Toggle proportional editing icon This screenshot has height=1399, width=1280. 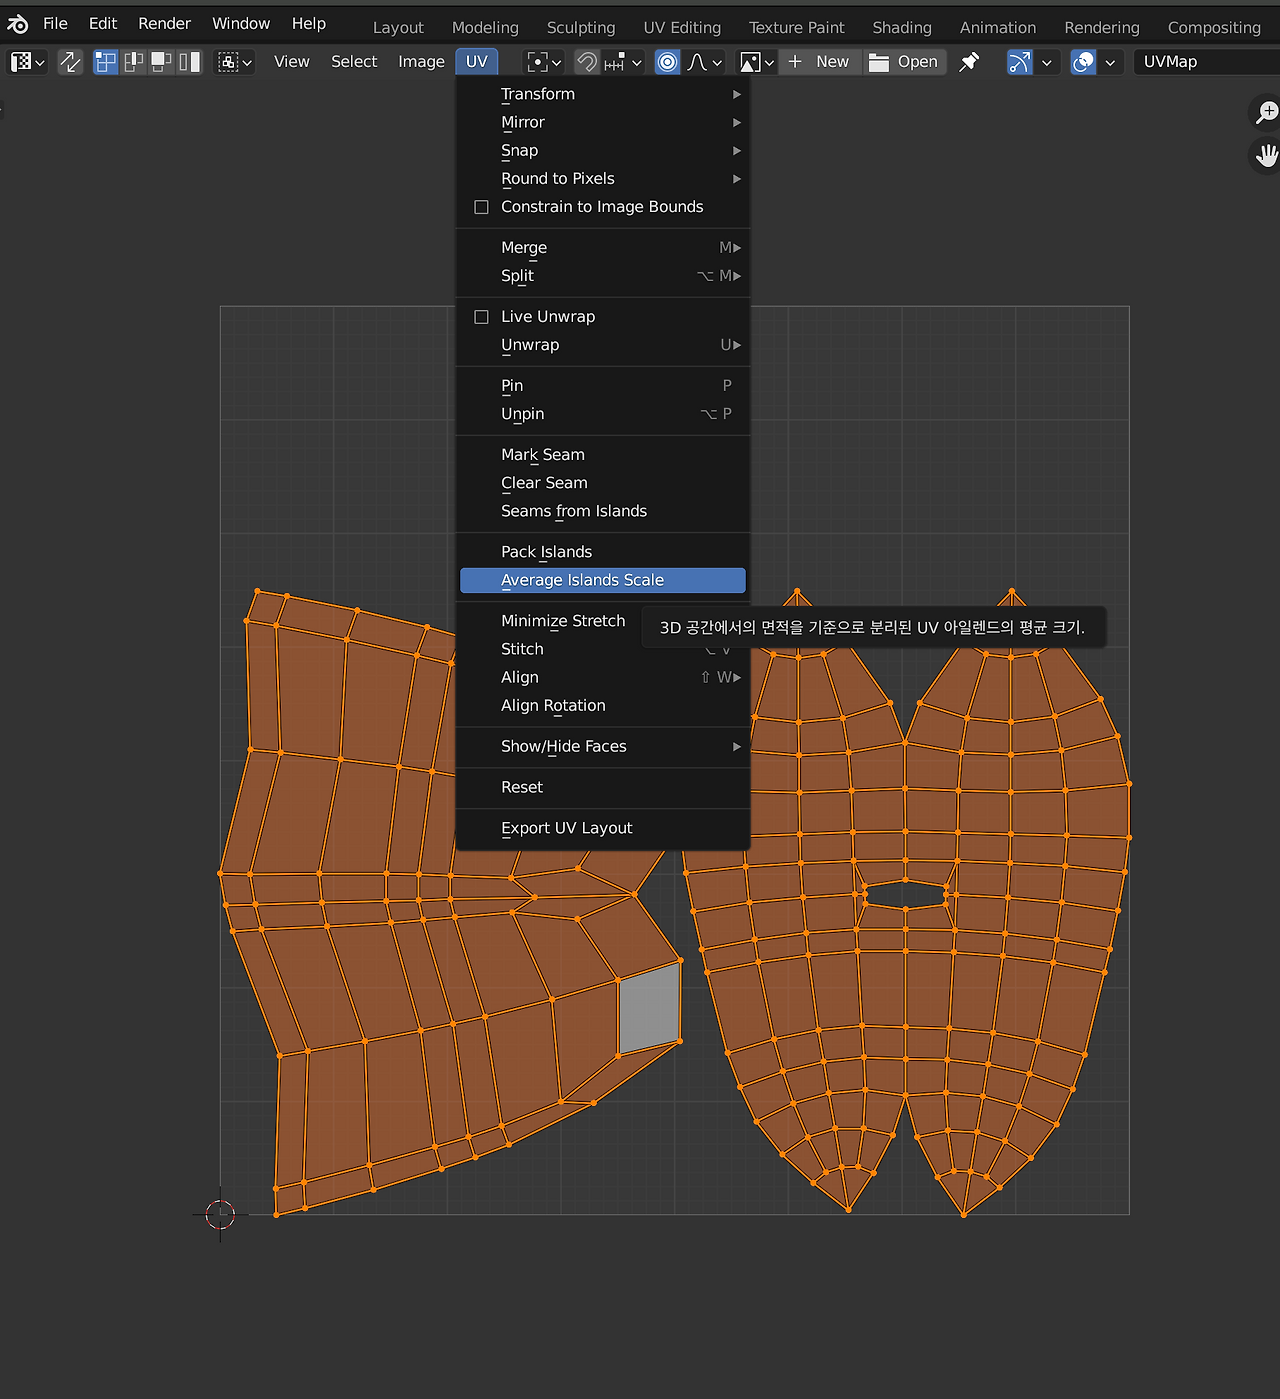coord(667,62)
